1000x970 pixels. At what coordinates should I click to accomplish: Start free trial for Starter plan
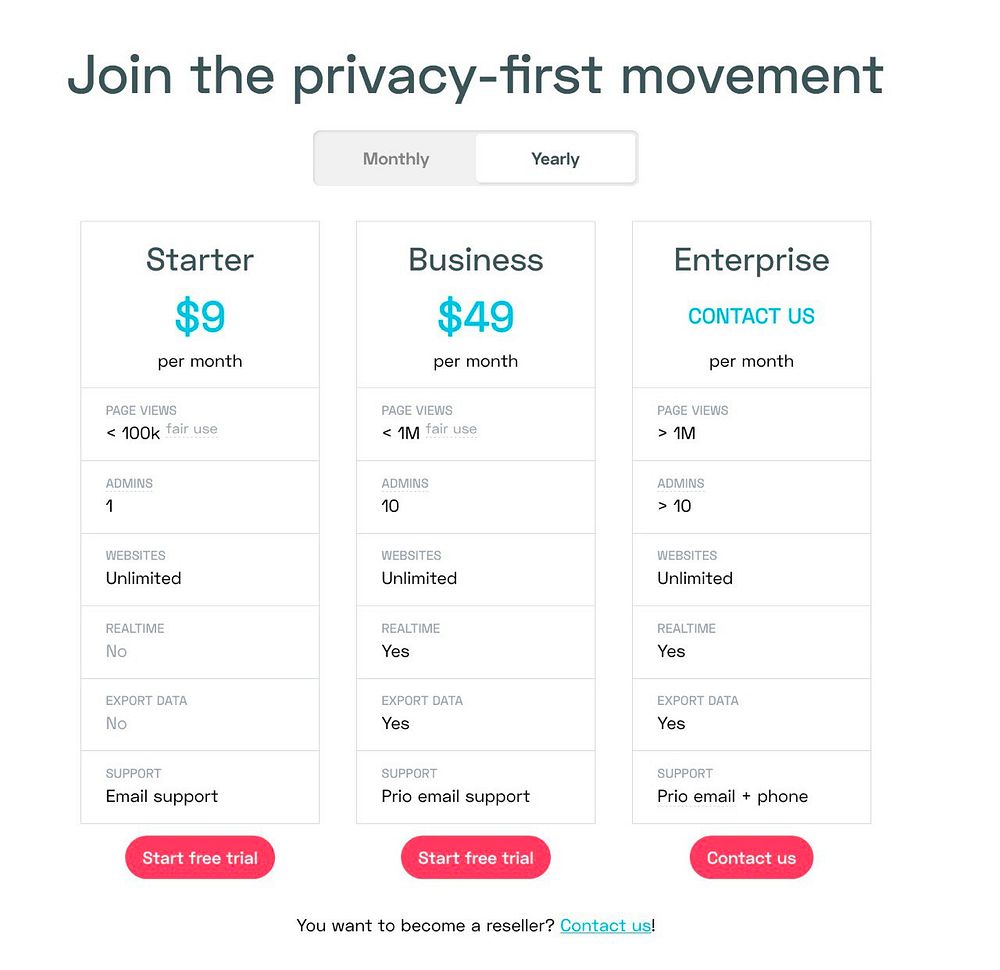(200, 858)
